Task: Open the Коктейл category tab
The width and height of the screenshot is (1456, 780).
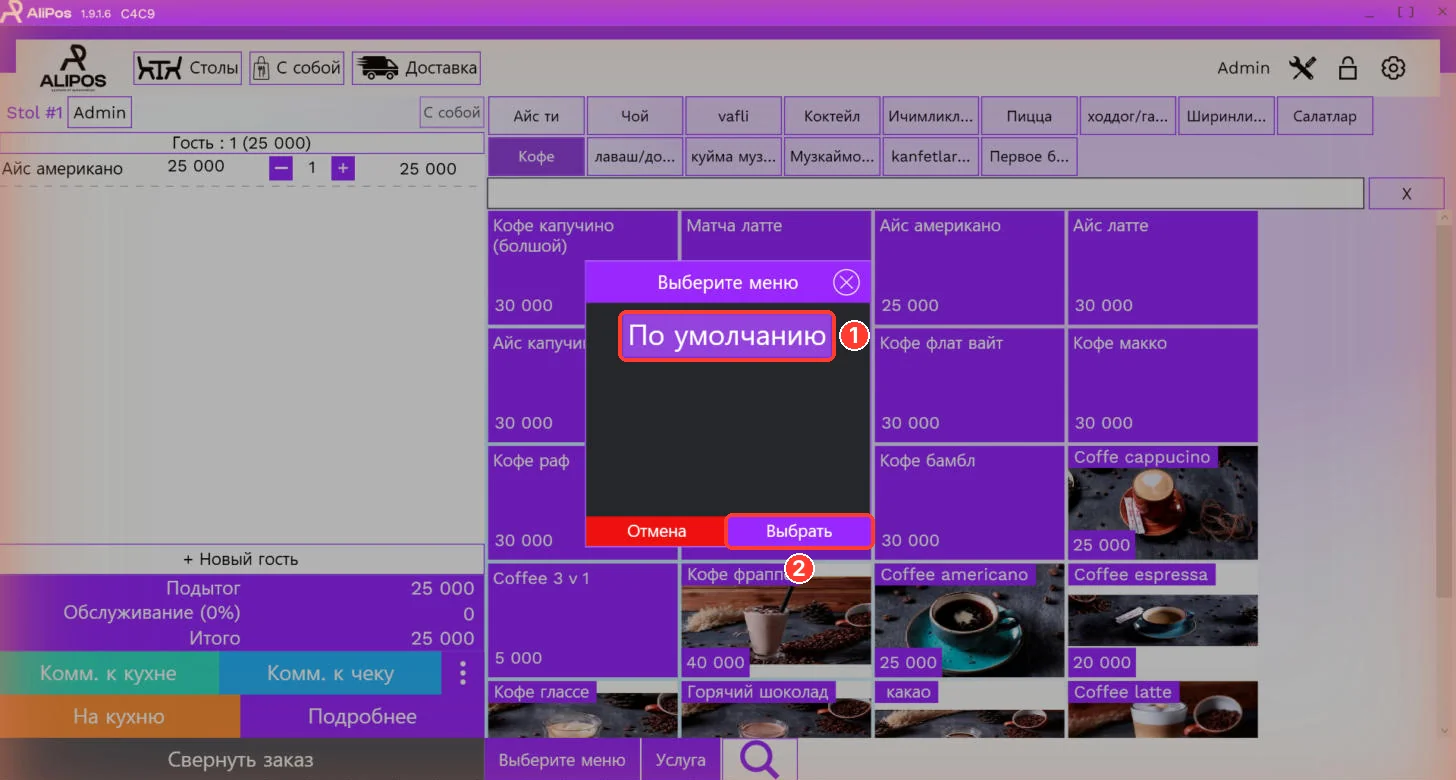Action: 832,116
